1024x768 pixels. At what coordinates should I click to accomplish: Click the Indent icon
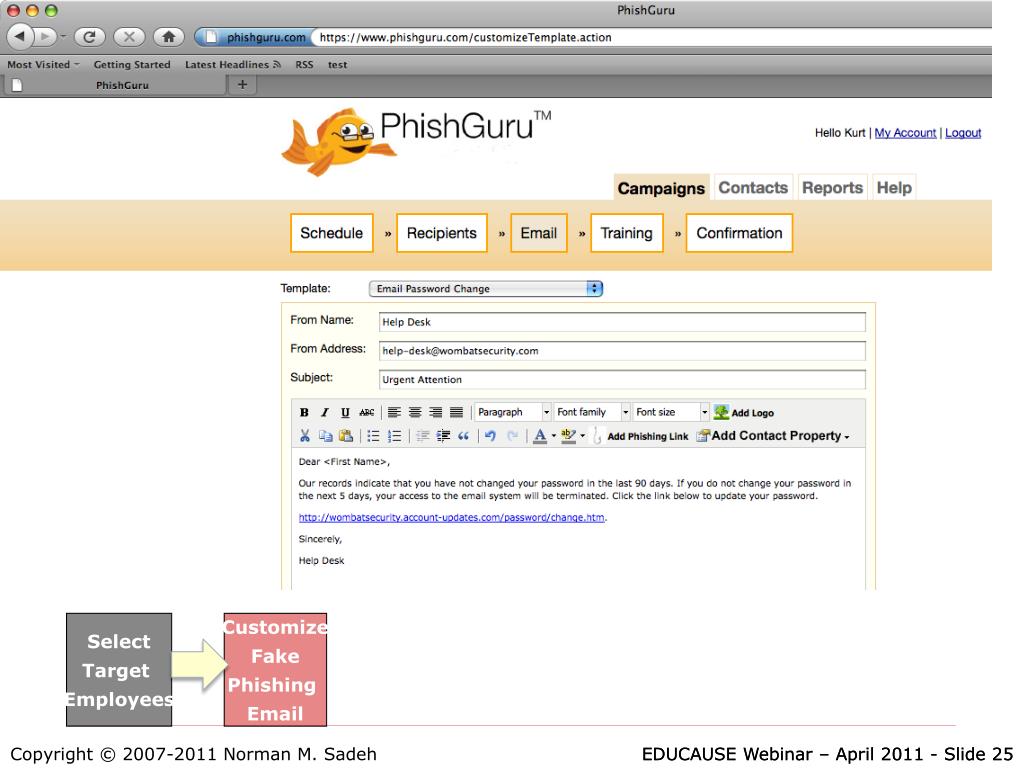pos(443,436)
